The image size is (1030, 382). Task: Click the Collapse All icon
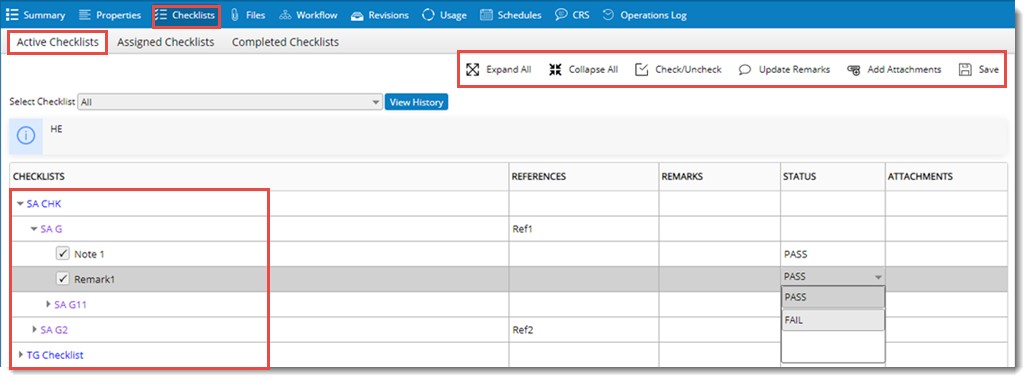click(556, 70)
